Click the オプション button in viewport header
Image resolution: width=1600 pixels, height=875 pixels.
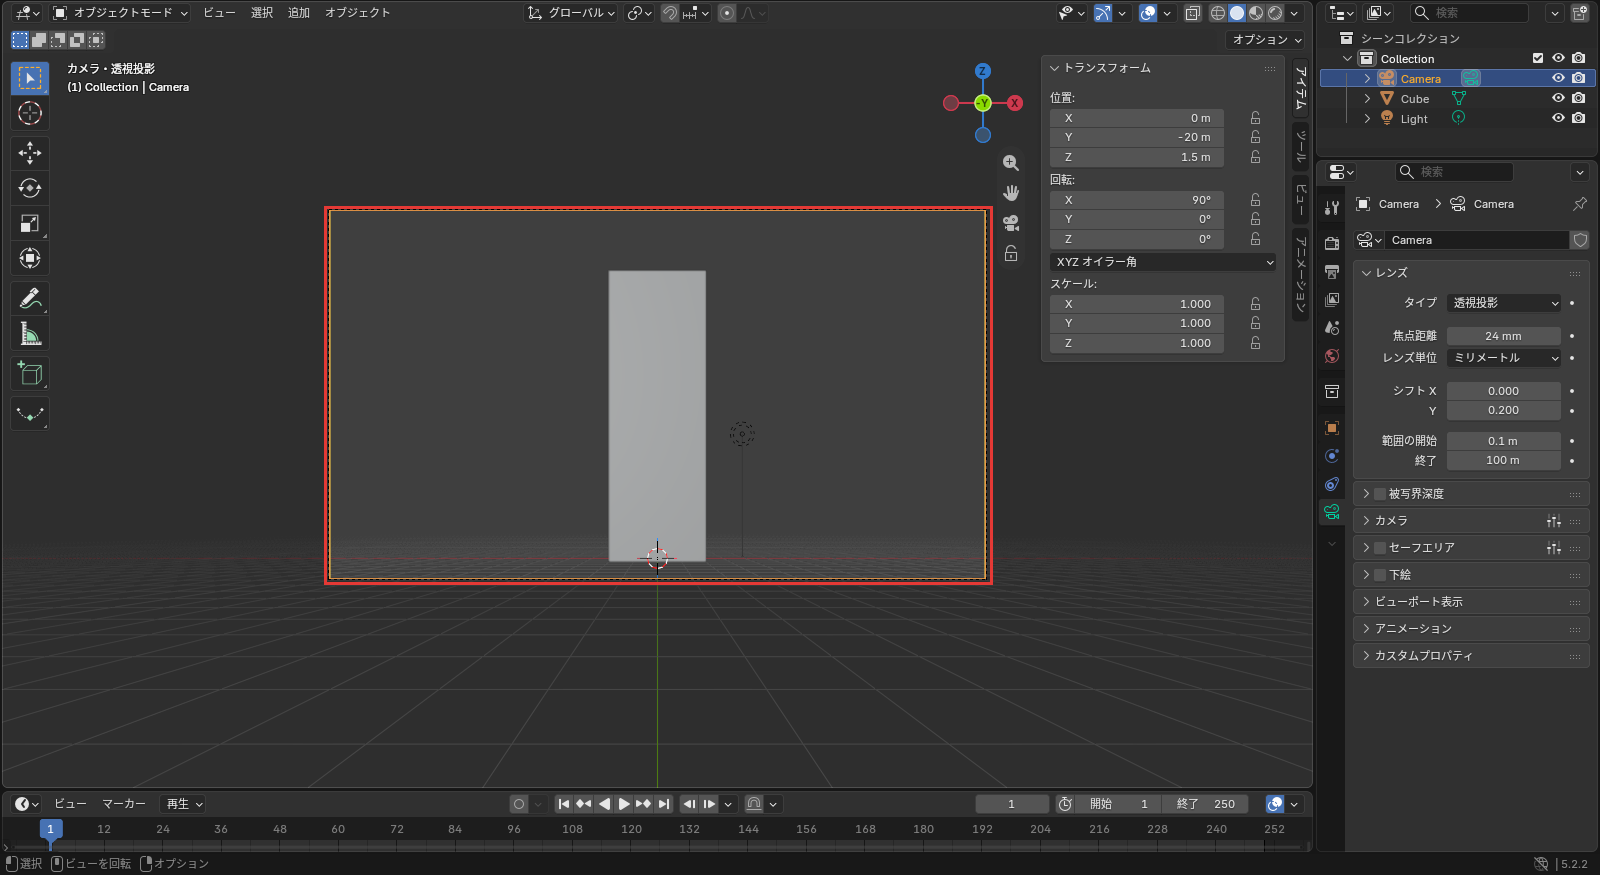(1266, 40)
